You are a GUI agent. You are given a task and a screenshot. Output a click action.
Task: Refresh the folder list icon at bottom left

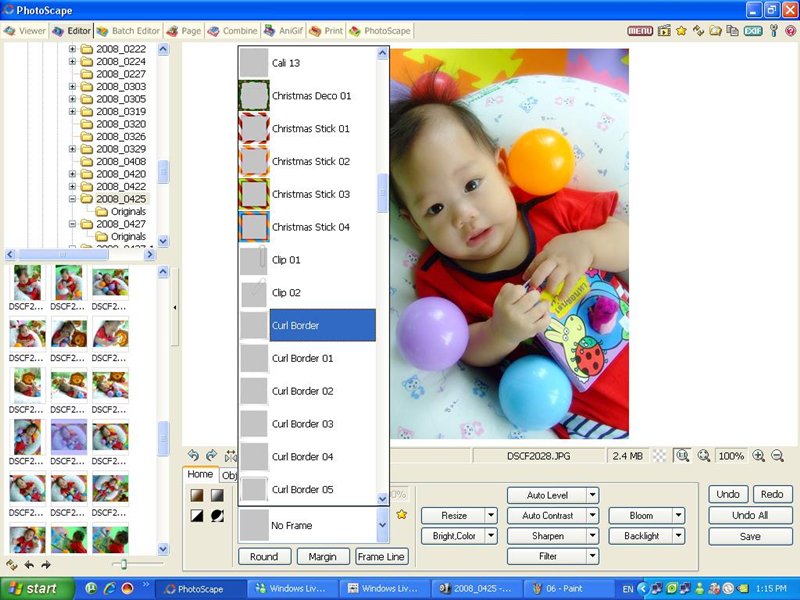pyautogui.click(x=11, y=565)
